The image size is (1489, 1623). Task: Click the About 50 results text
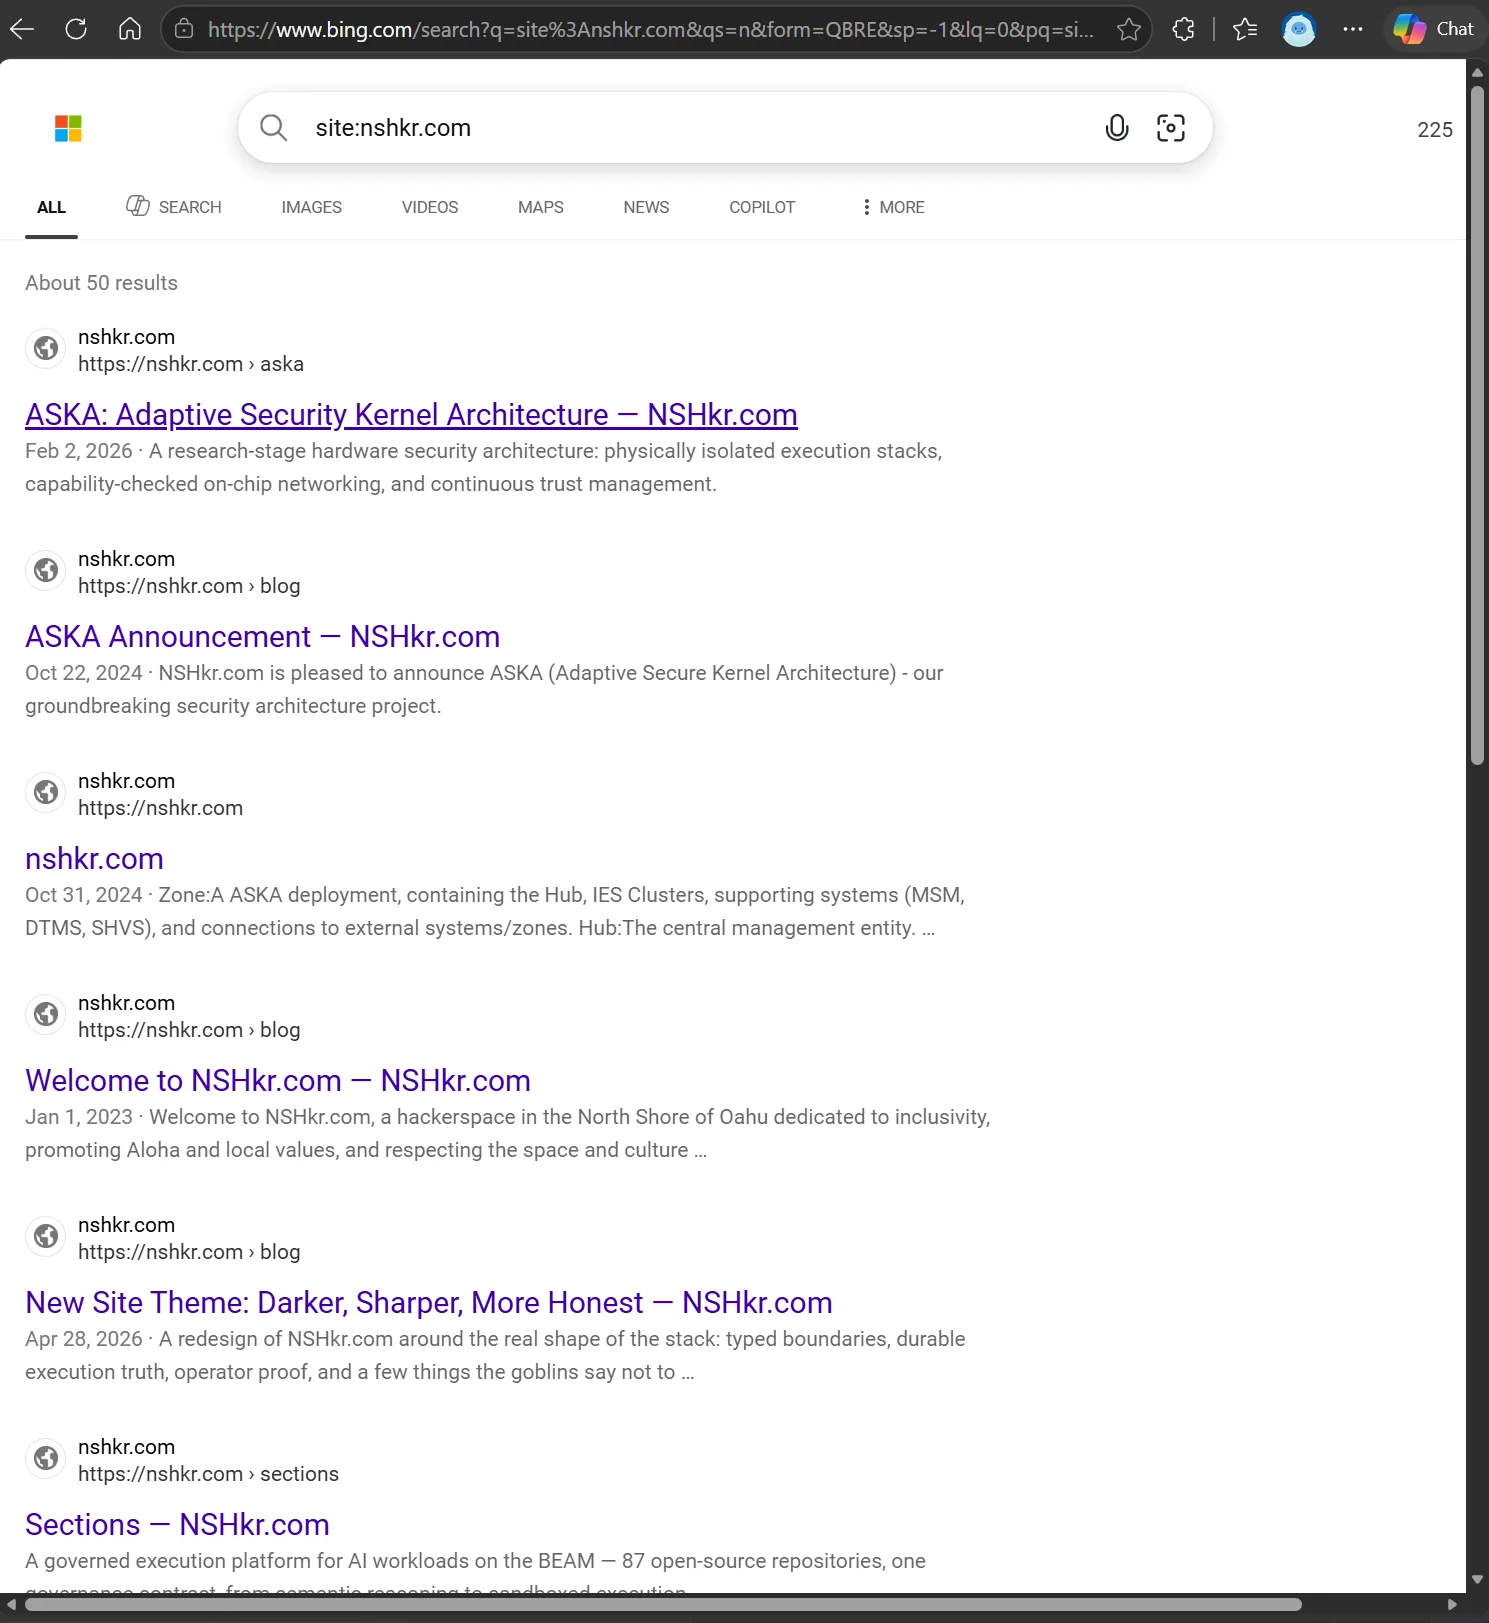pos(101,283)
